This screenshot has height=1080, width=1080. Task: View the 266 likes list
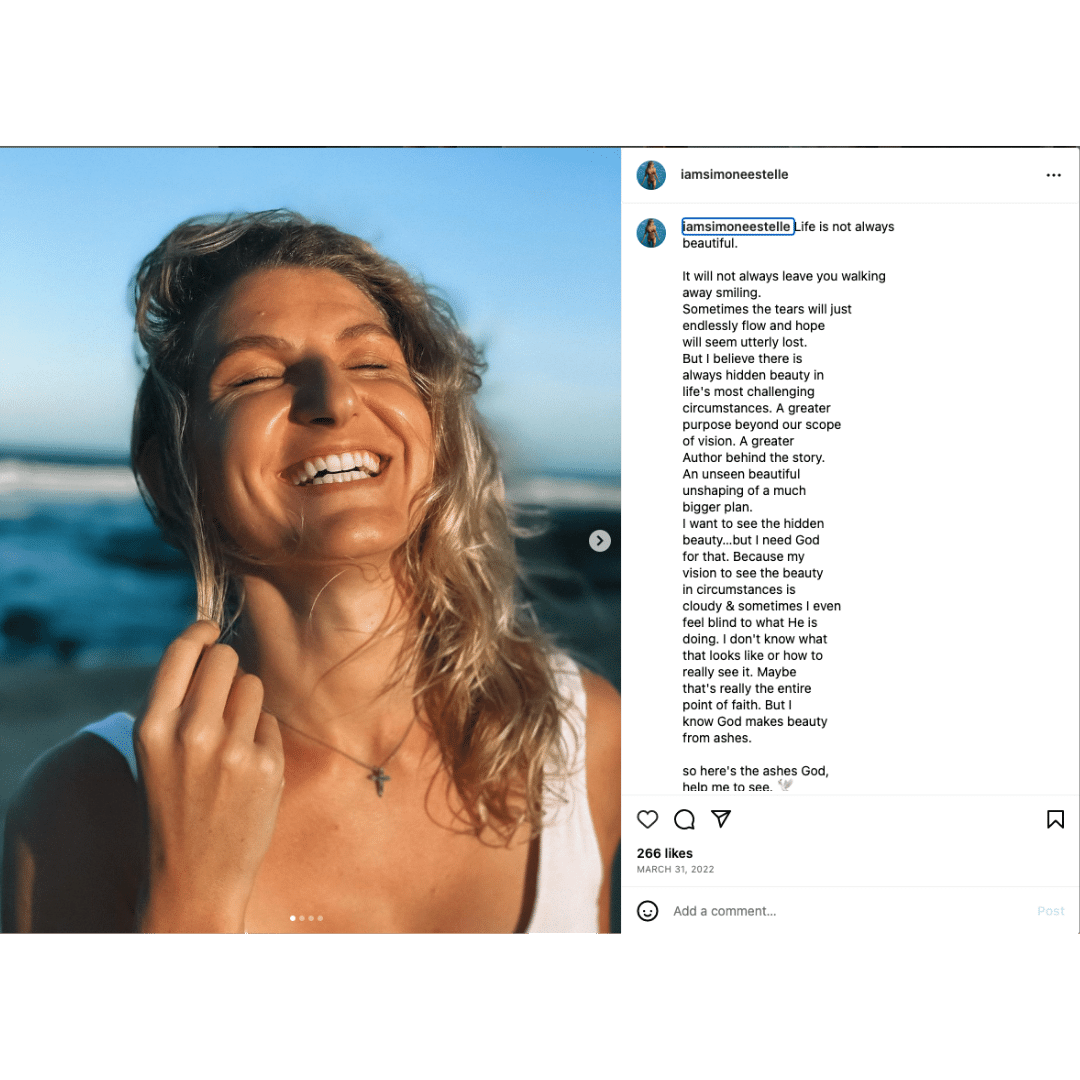[x=664, y=853]
